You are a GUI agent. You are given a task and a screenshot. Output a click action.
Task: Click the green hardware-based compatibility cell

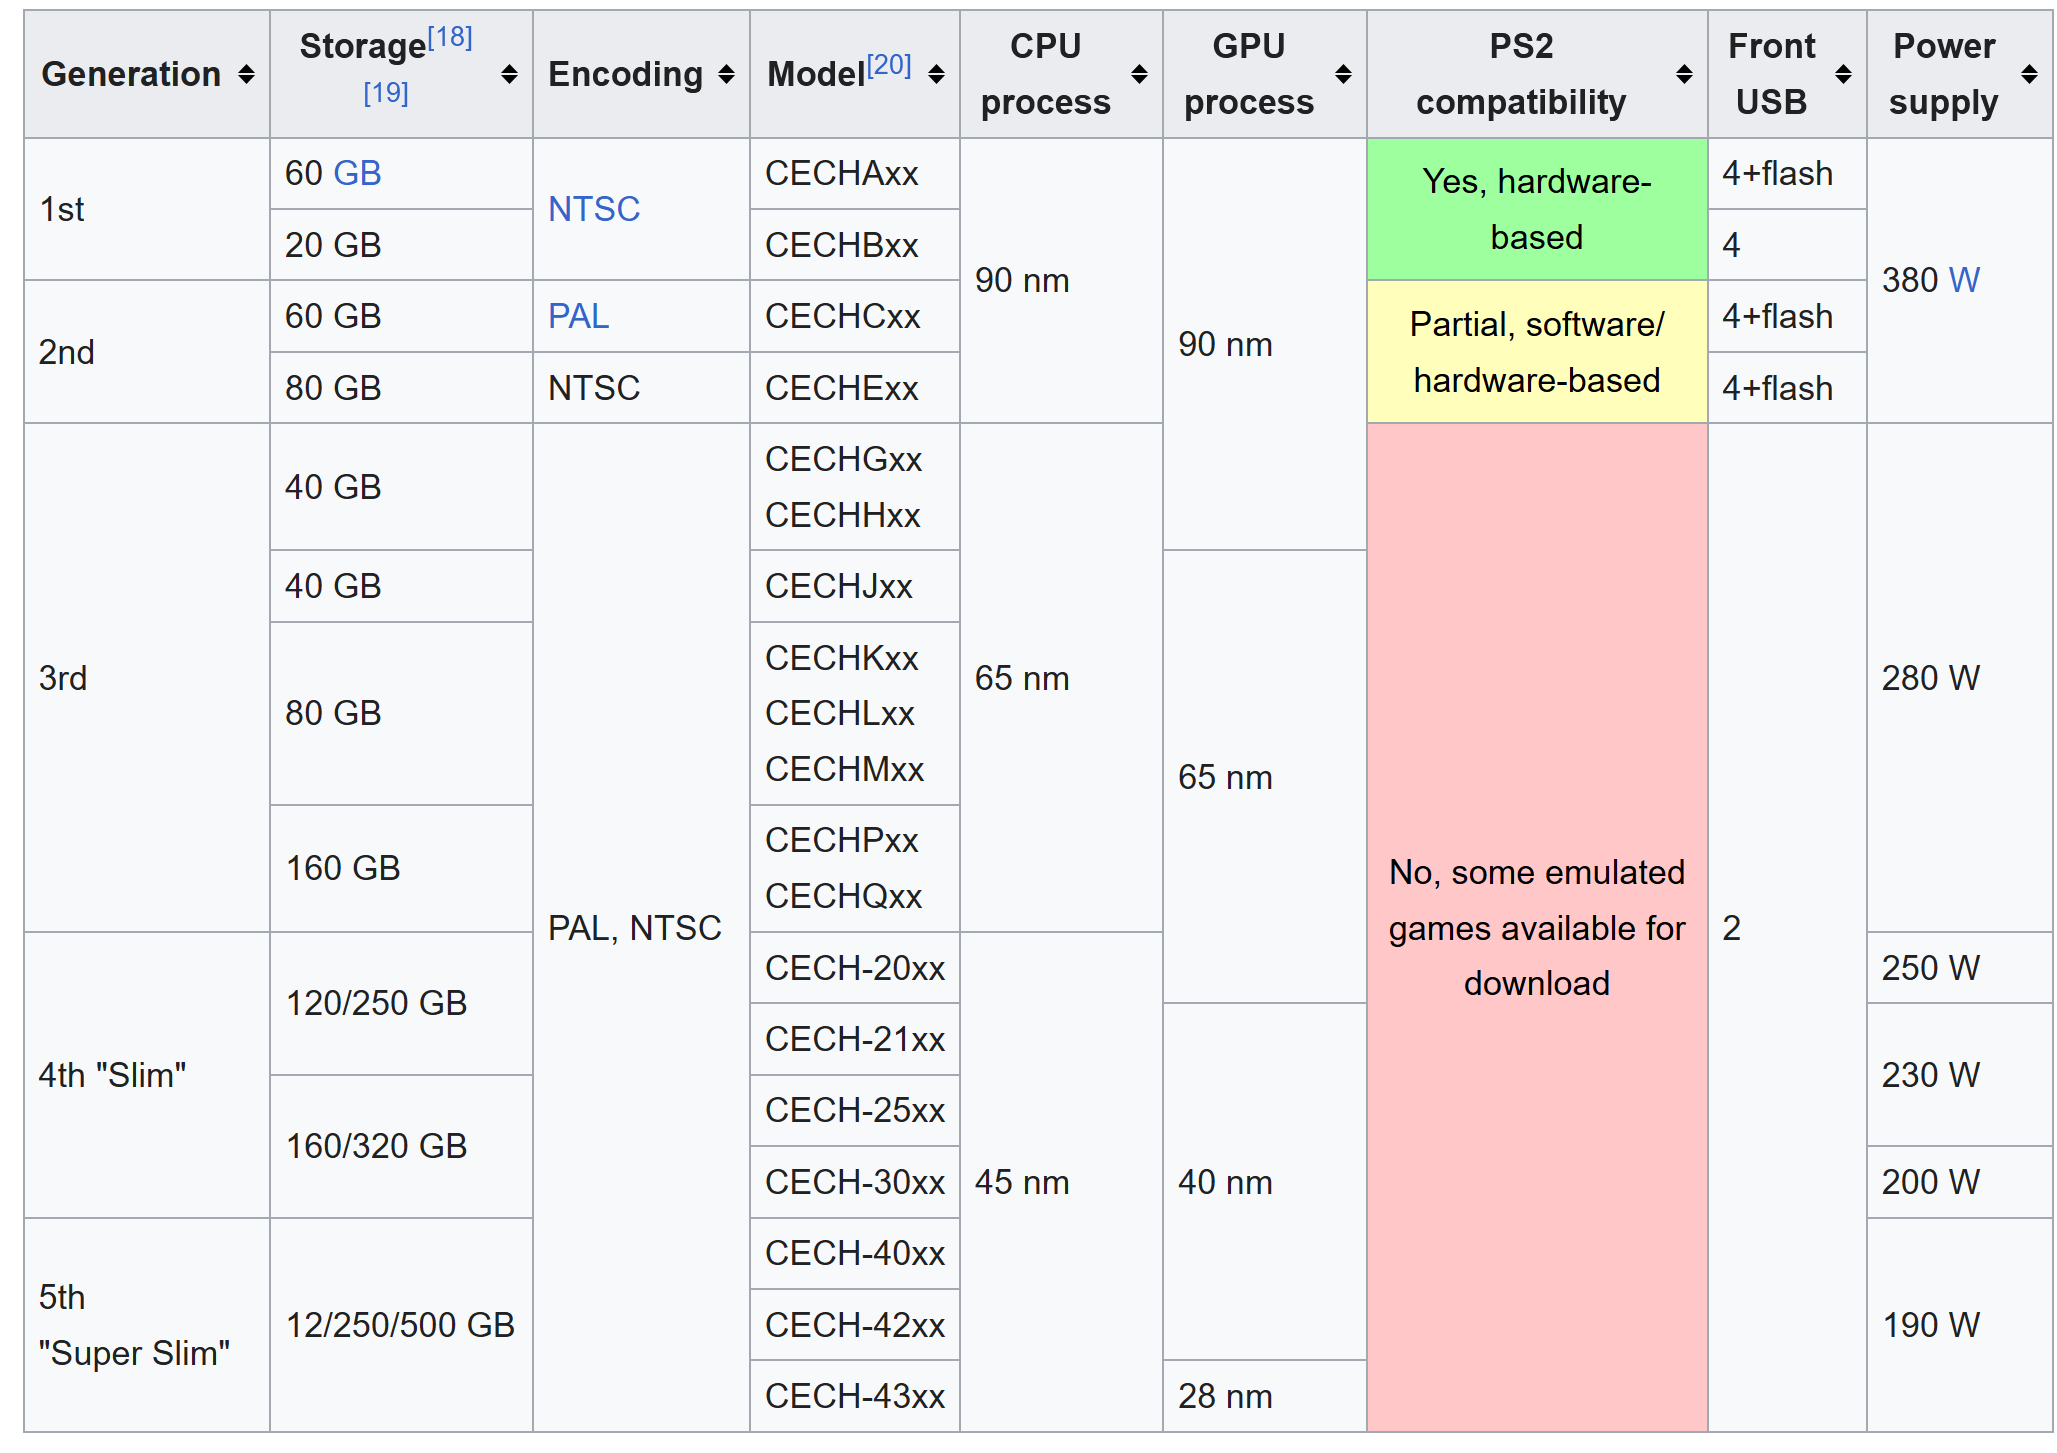[x=1536, y=209]
